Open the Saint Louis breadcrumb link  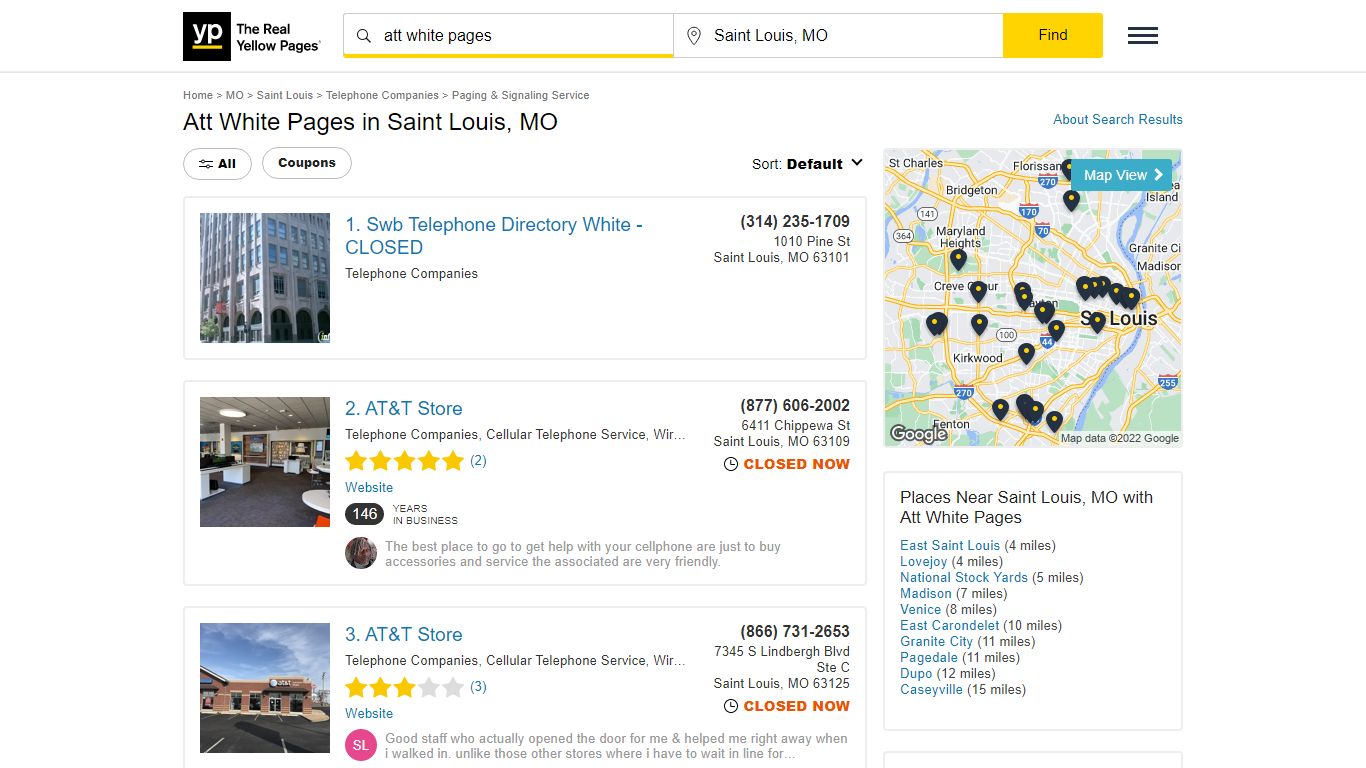285,95
